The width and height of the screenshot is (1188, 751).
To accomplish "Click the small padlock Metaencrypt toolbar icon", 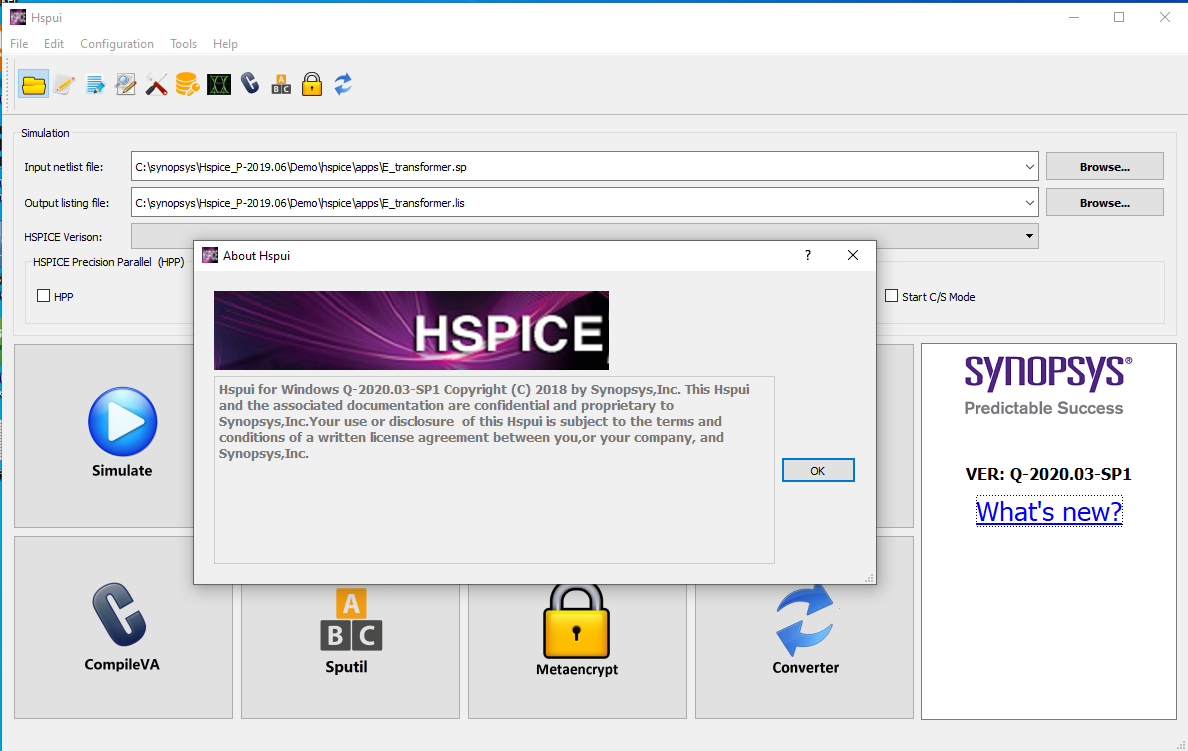I will (311, 84).
